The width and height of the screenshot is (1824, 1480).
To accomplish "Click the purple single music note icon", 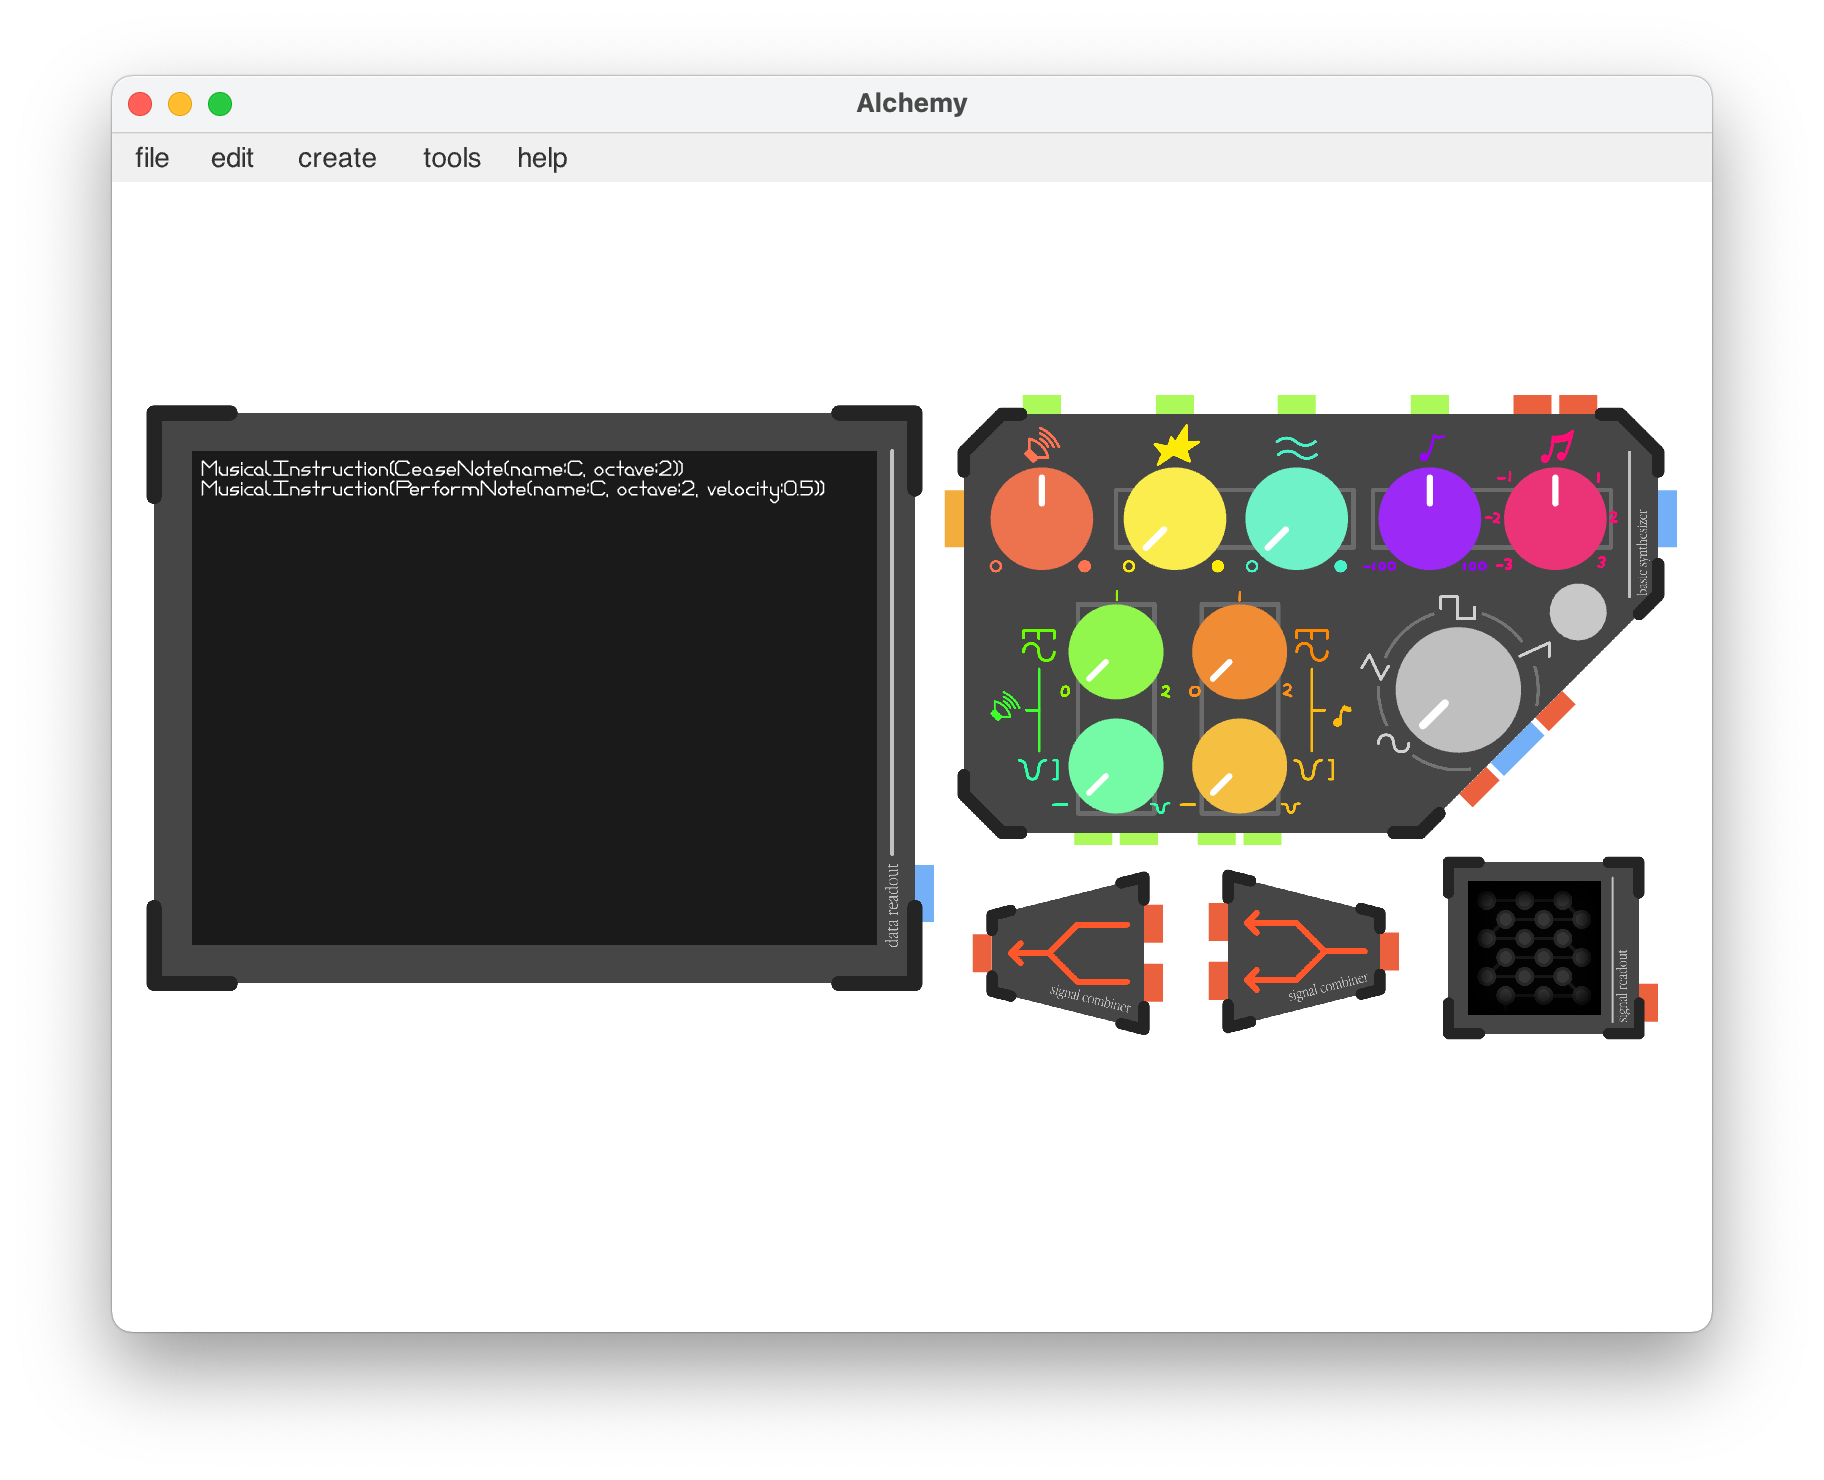I will coord(1431,447).
